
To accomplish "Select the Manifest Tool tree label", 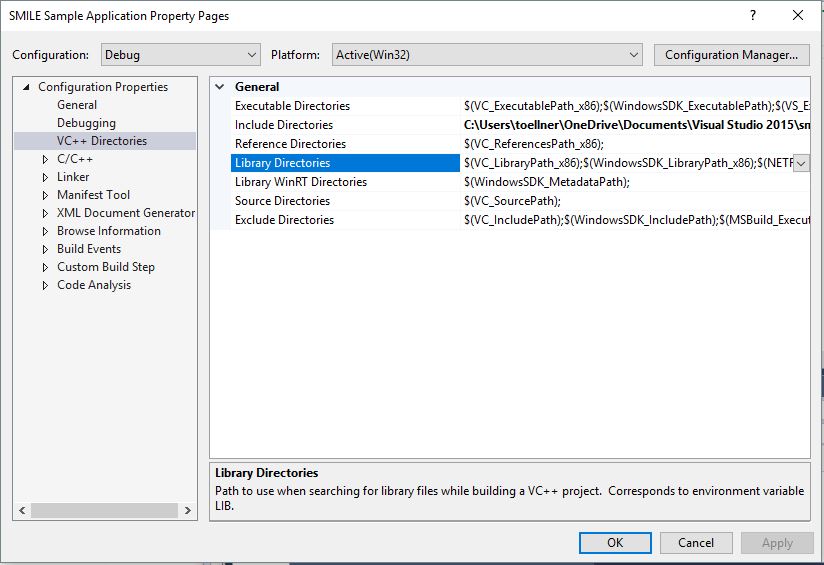I will 93,194.
